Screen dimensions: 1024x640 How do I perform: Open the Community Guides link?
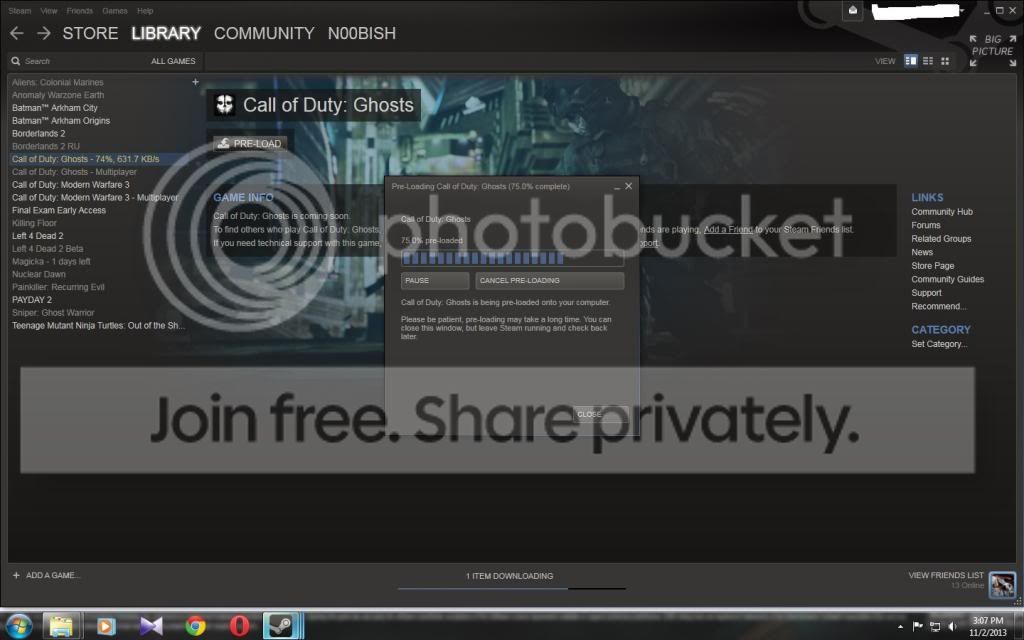point(948,279)
